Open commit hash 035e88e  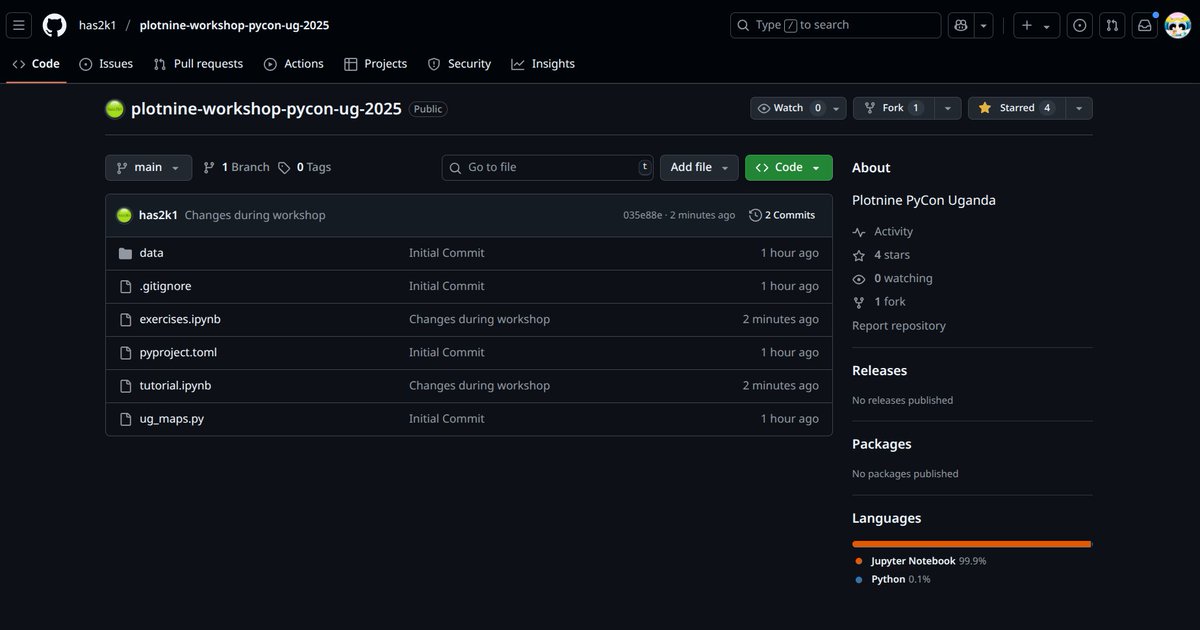642,215
